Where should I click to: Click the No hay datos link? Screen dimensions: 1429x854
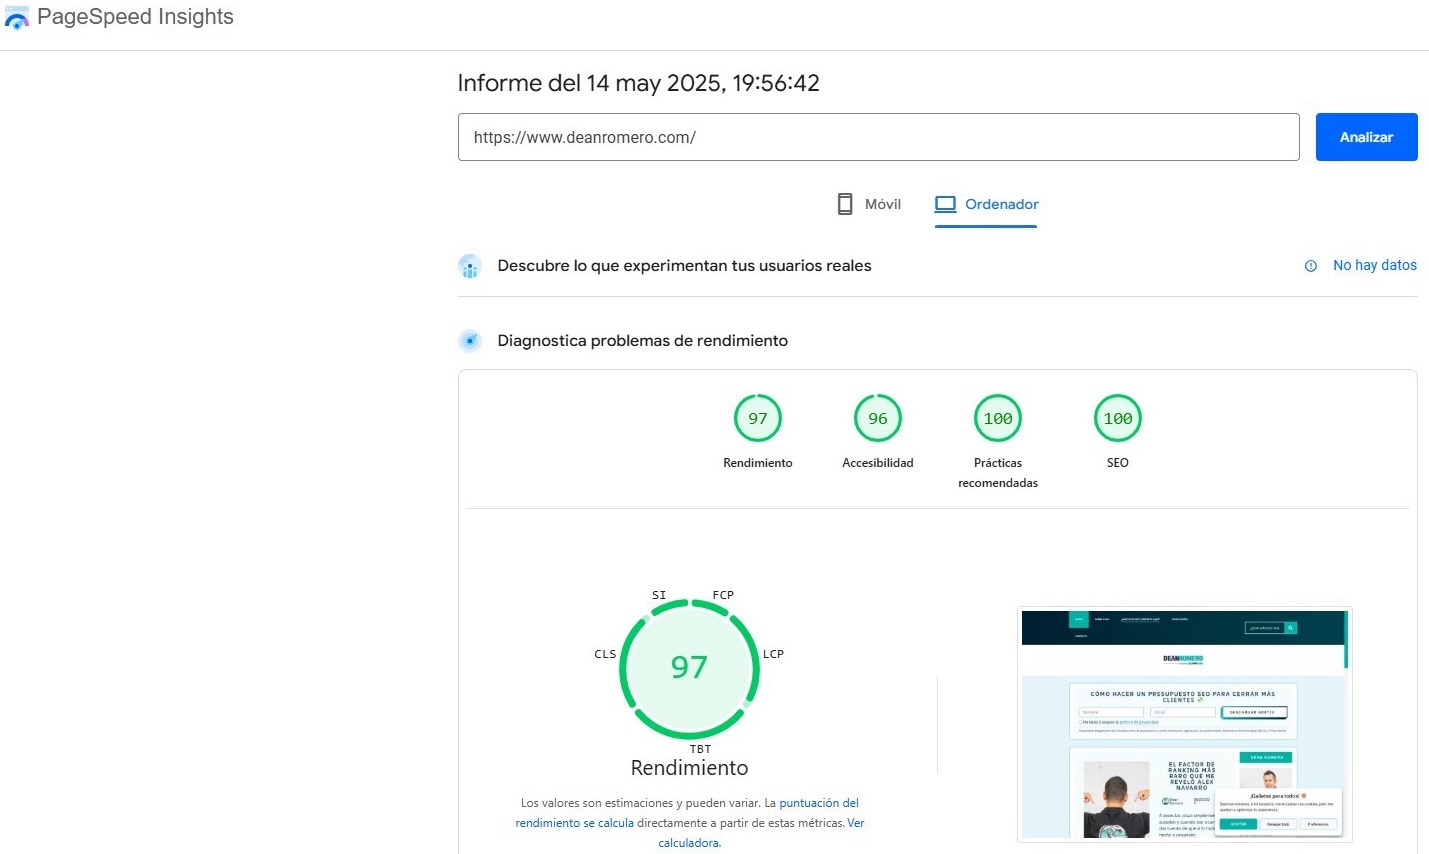(x=1374, y=265)
